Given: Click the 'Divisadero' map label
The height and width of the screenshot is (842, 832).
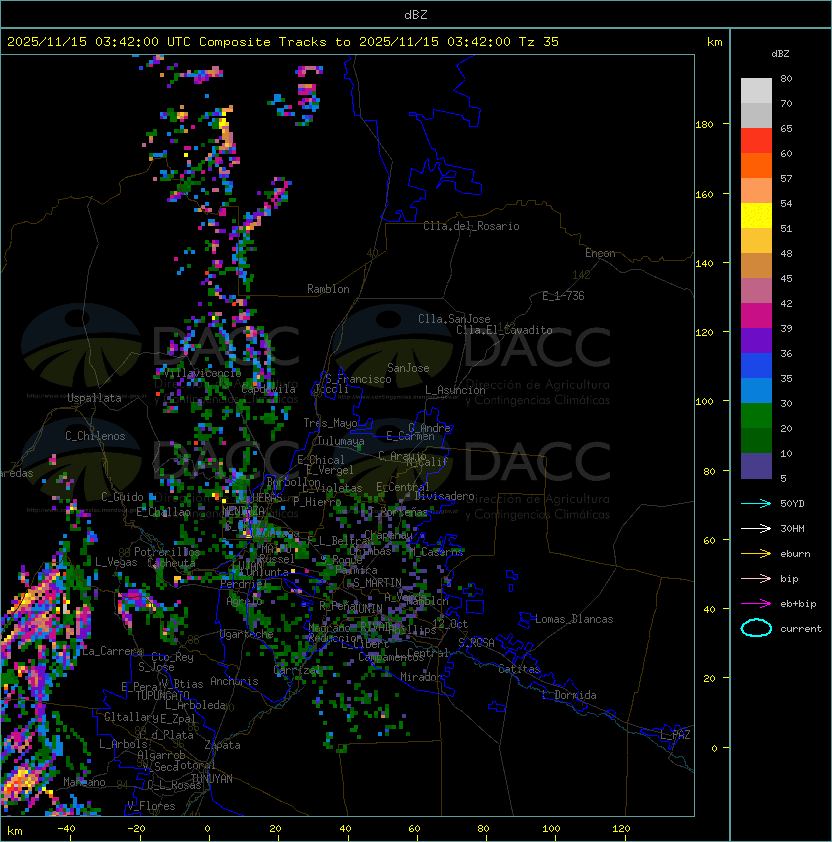Looking at the screenshot, I should pos(445,496).
